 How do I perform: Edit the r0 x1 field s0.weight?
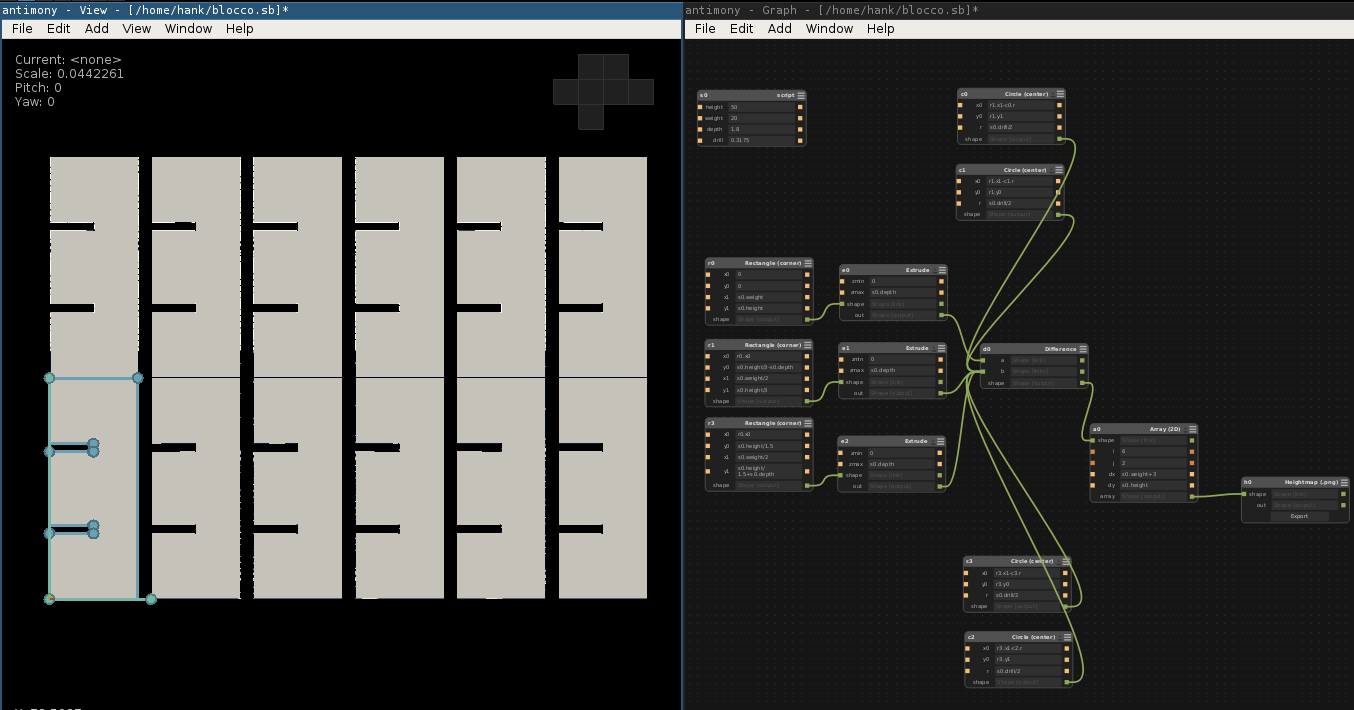(768, 297)
